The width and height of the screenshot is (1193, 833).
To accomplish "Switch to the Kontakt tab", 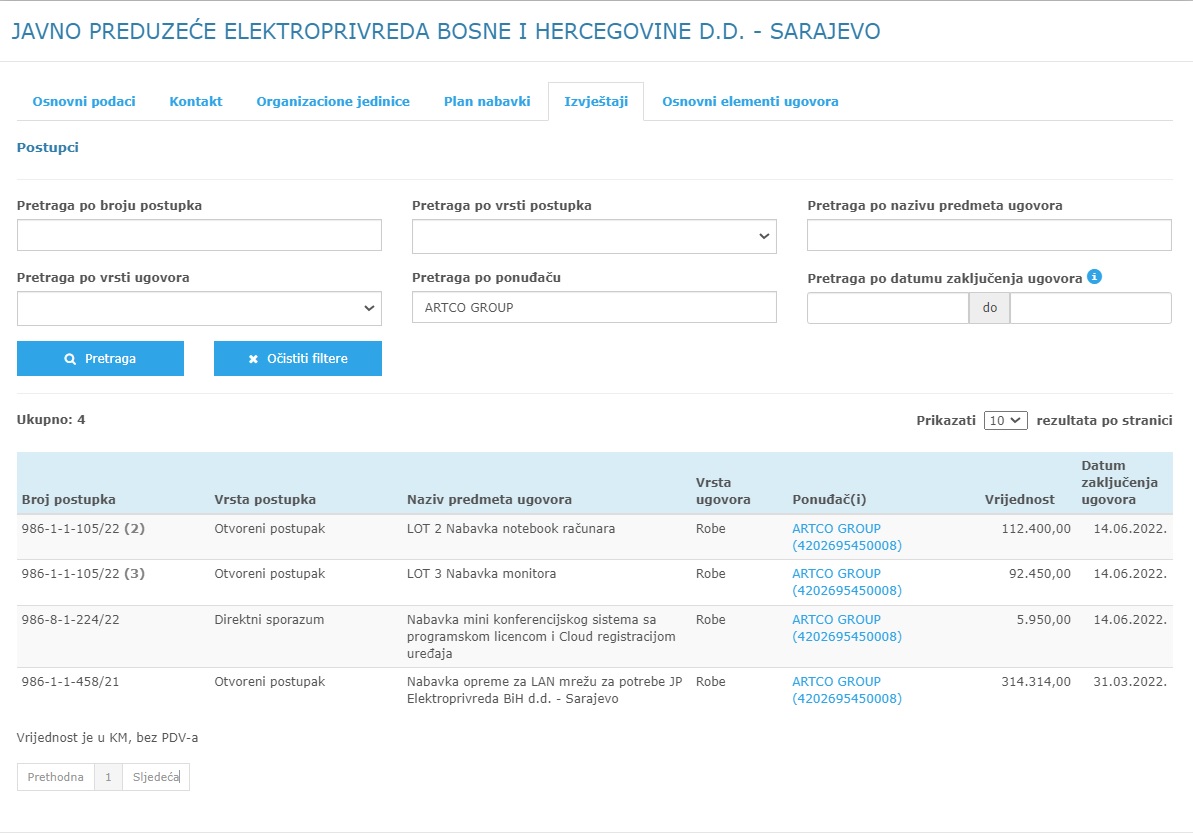I will point(196,101).
